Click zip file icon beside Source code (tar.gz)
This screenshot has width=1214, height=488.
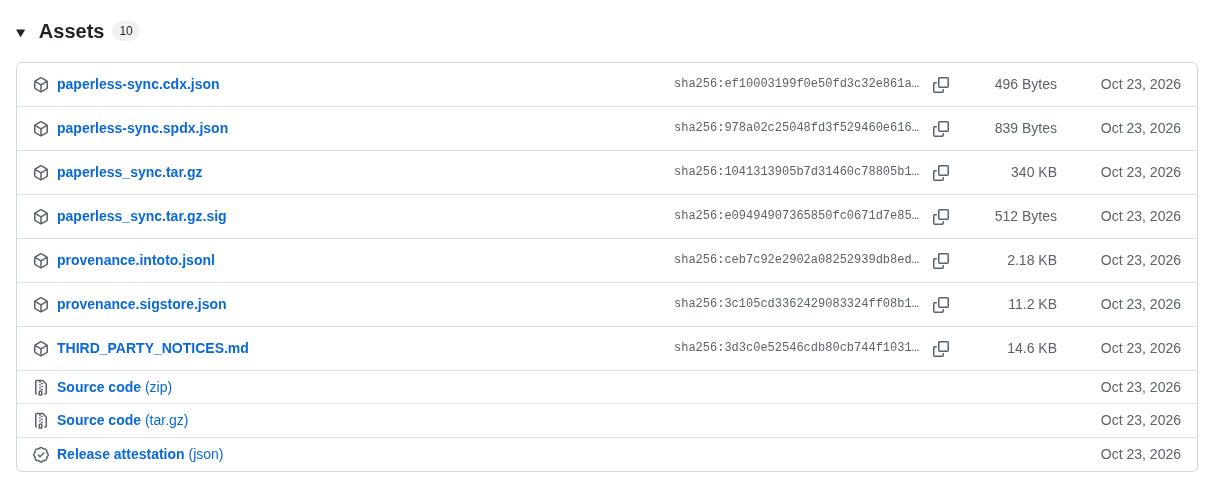point(41,421)
